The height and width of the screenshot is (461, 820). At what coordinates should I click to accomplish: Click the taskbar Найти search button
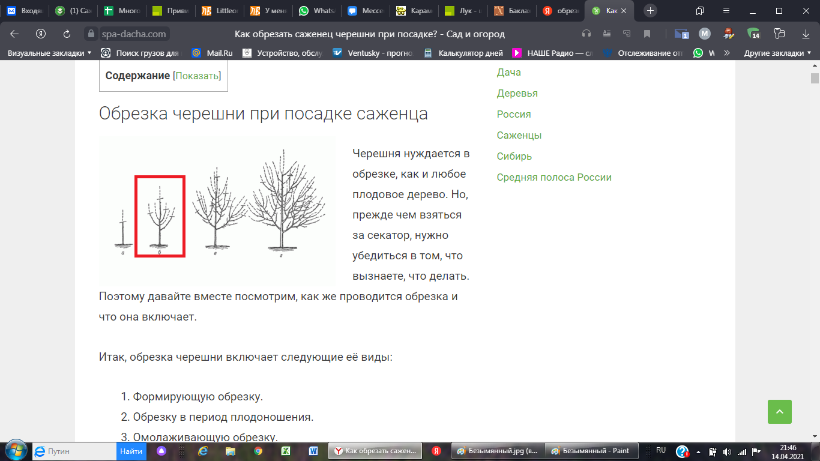tap(131, 452)
